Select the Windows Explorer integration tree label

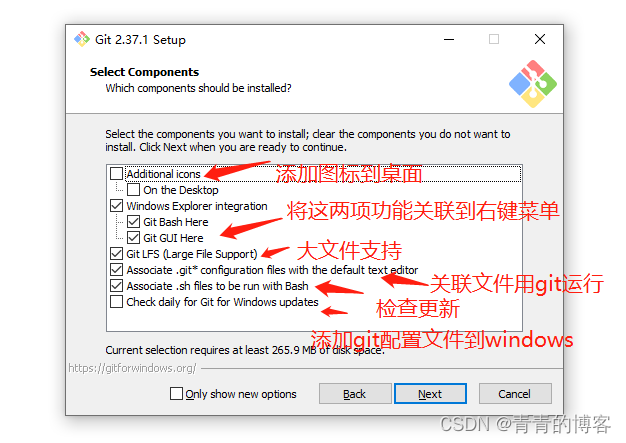click(x=197, y=206)
